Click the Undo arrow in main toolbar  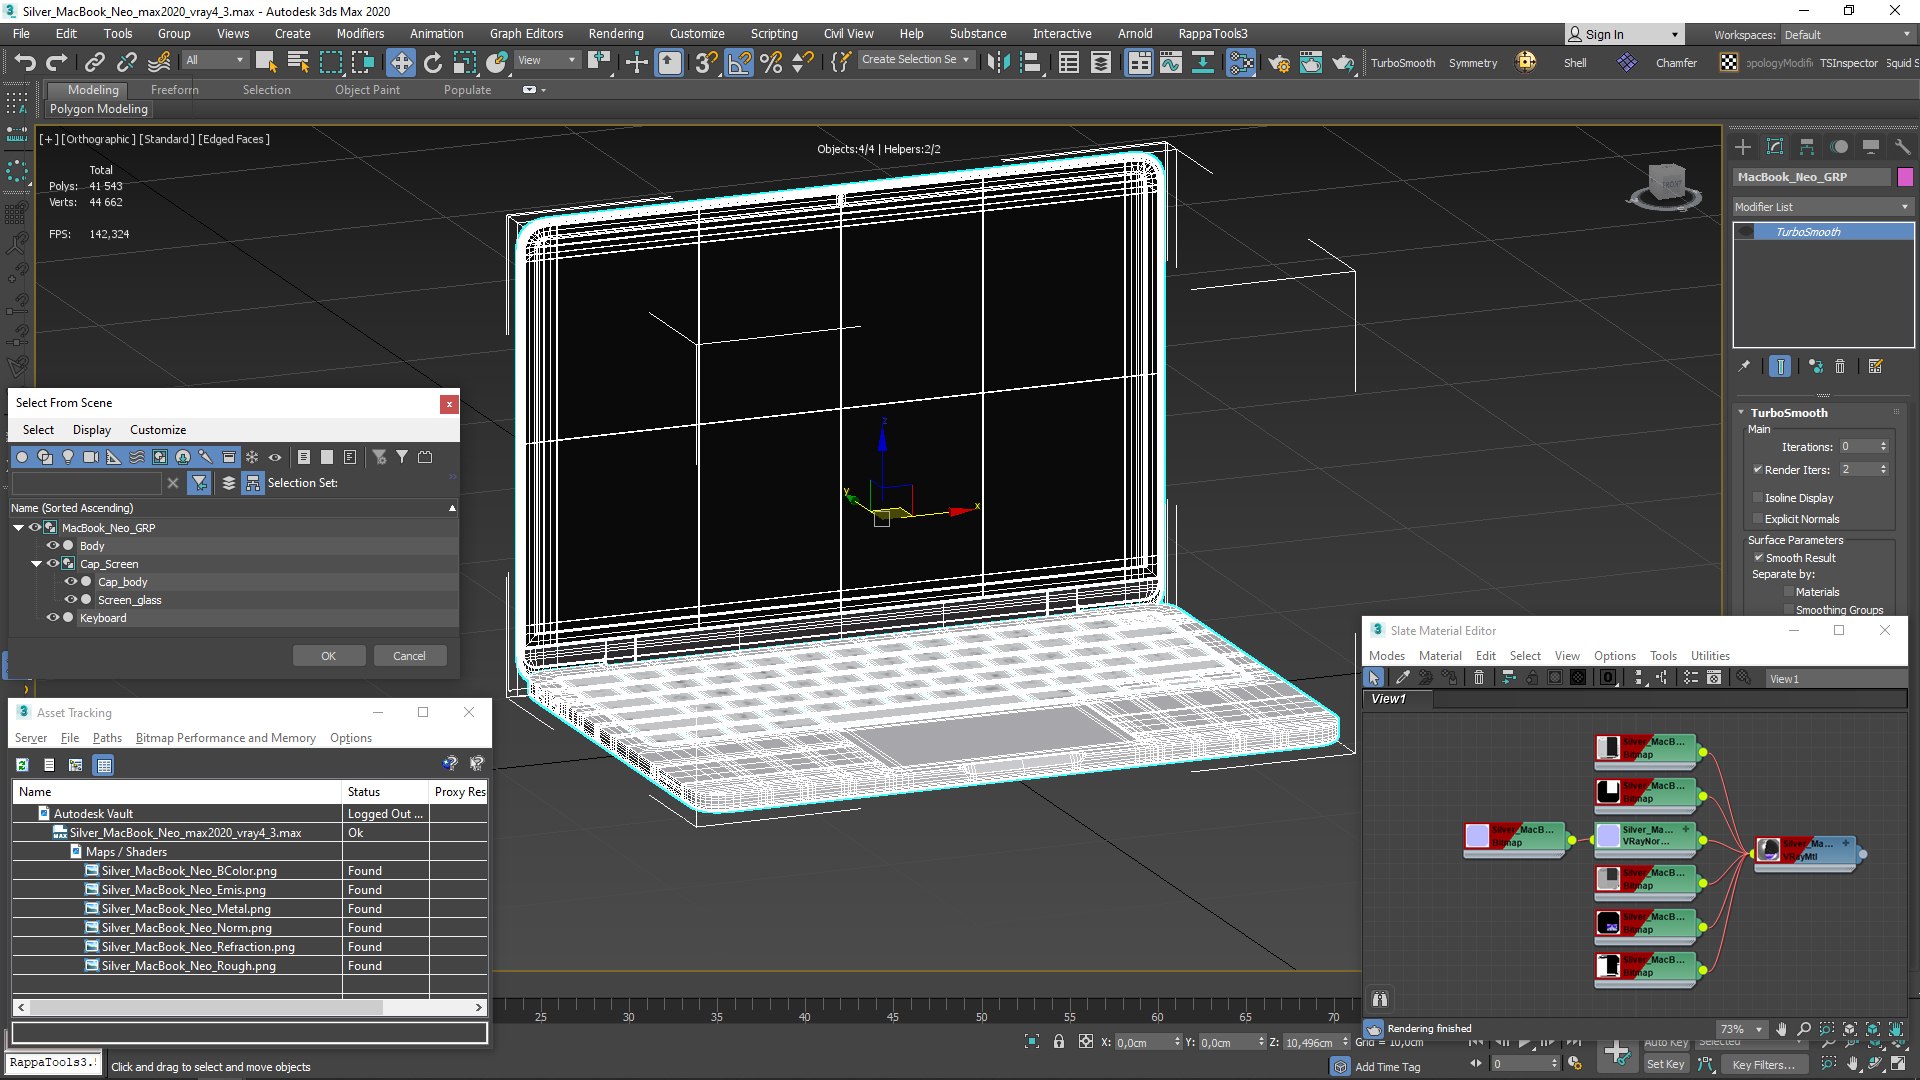25,62
